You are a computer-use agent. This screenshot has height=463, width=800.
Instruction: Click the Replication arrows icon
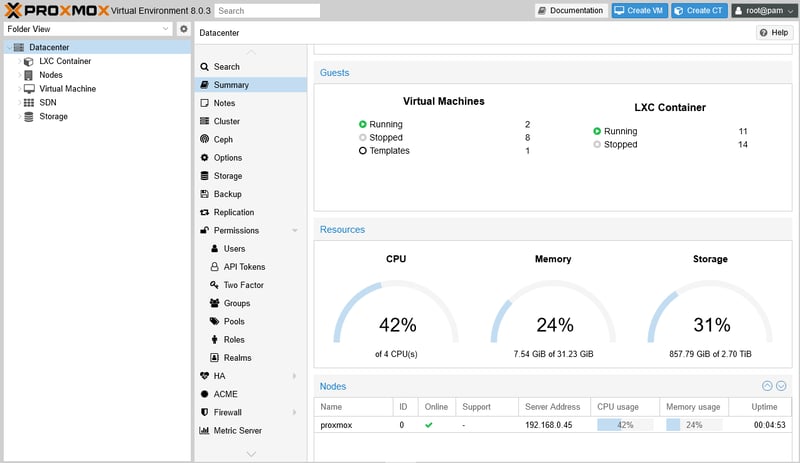click(x=205, y=212)
